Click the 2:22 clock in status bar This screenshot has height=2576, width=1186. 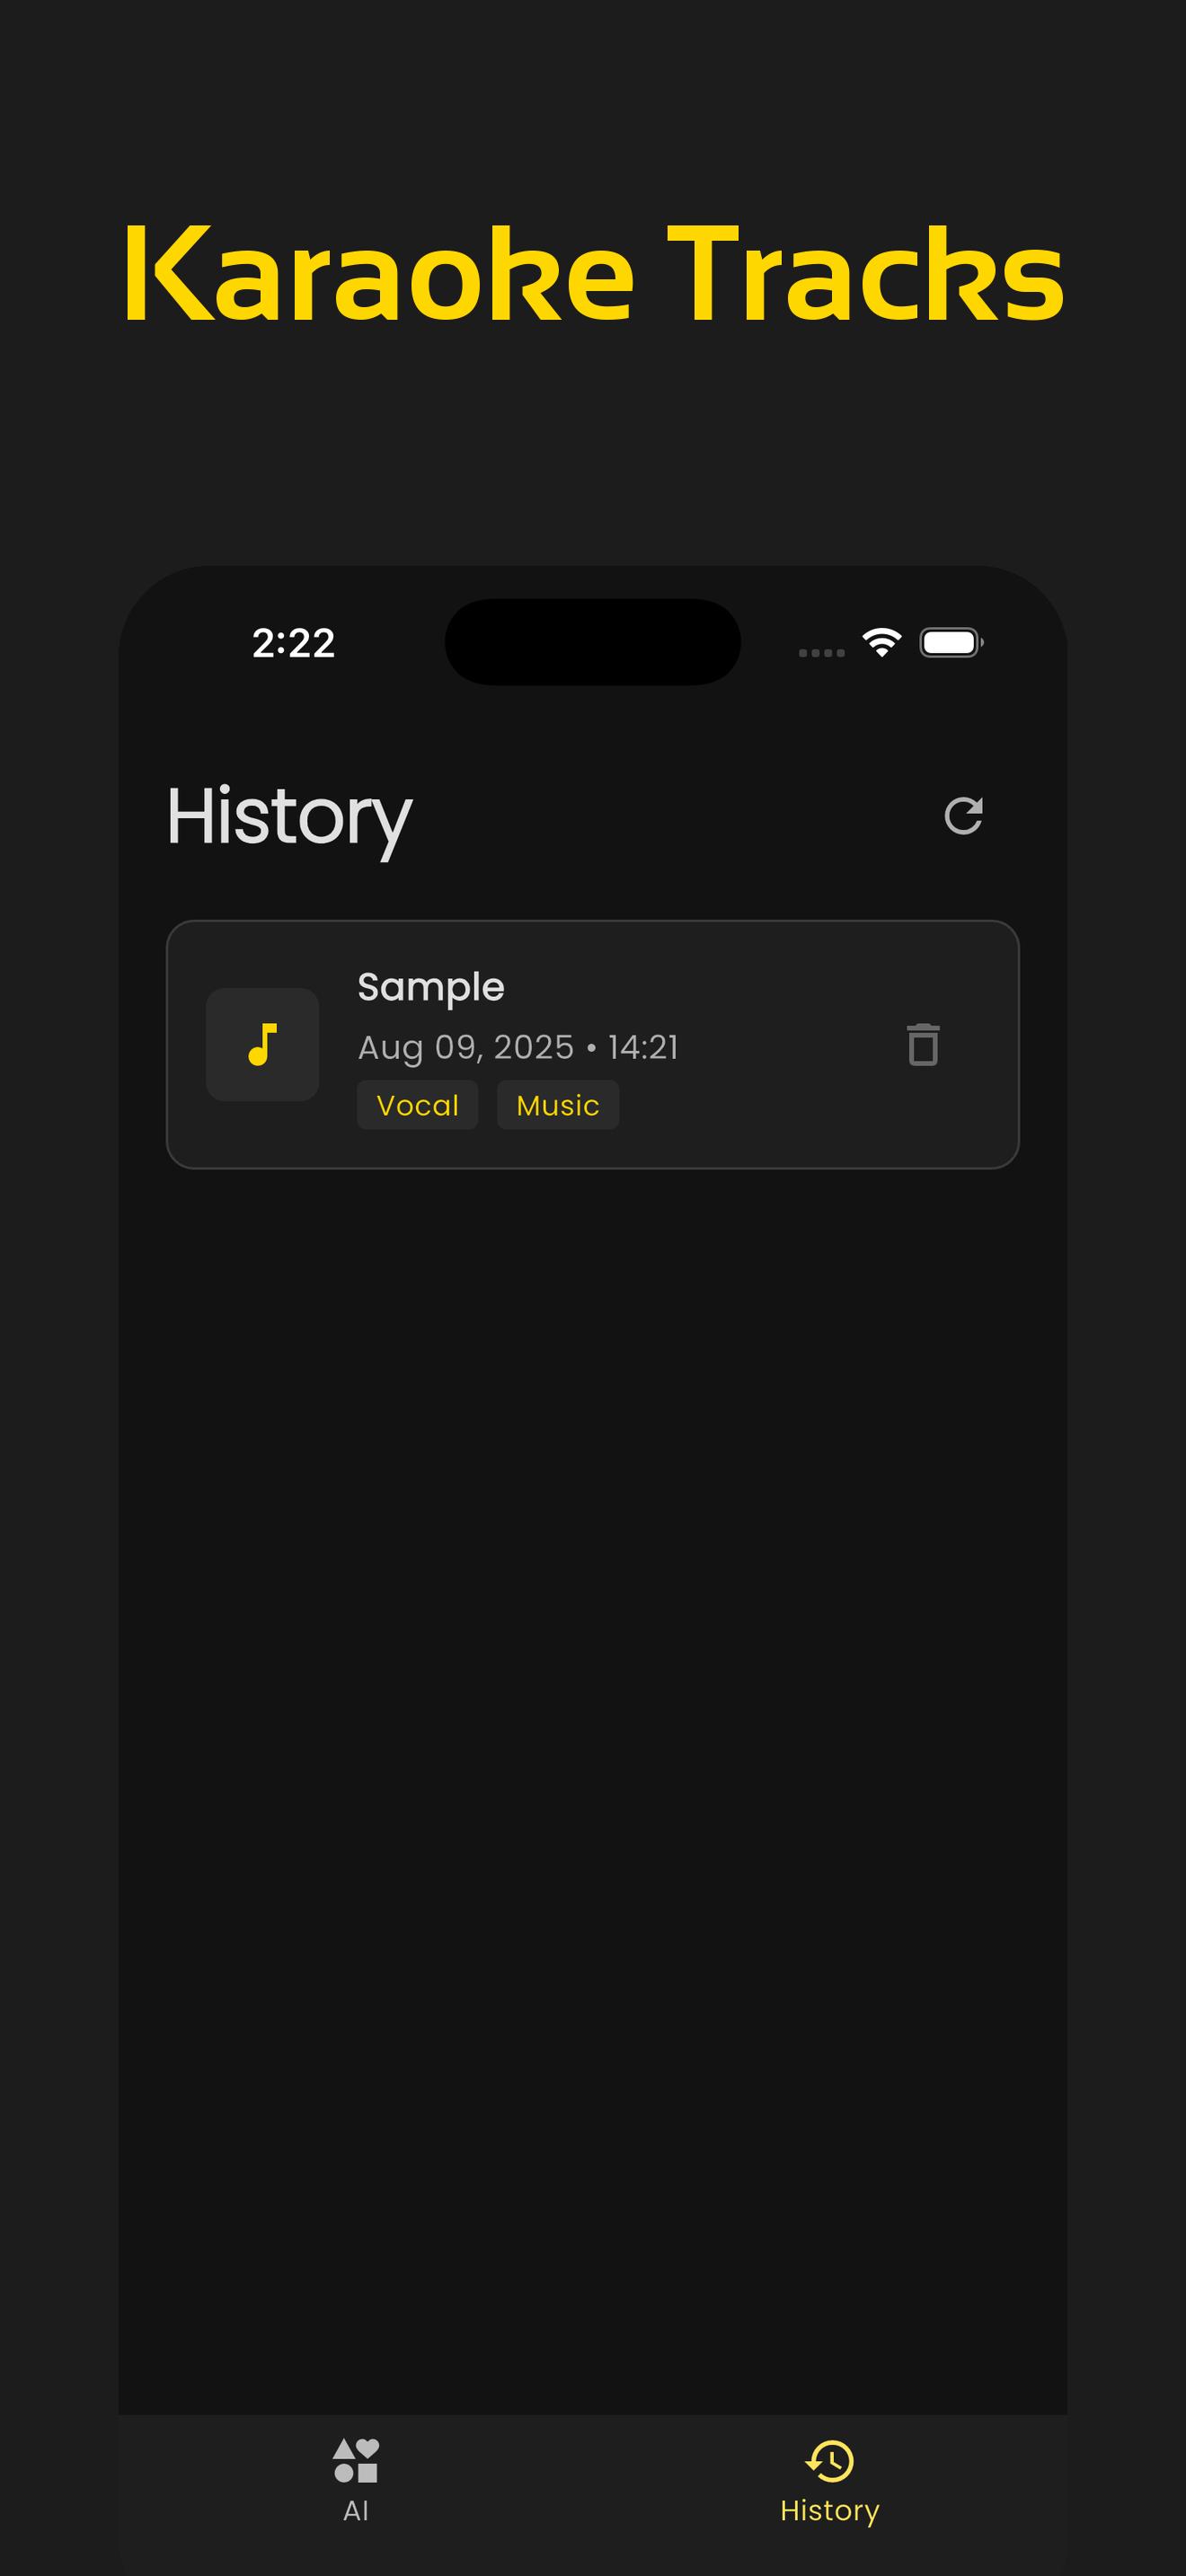pos(293,643)
